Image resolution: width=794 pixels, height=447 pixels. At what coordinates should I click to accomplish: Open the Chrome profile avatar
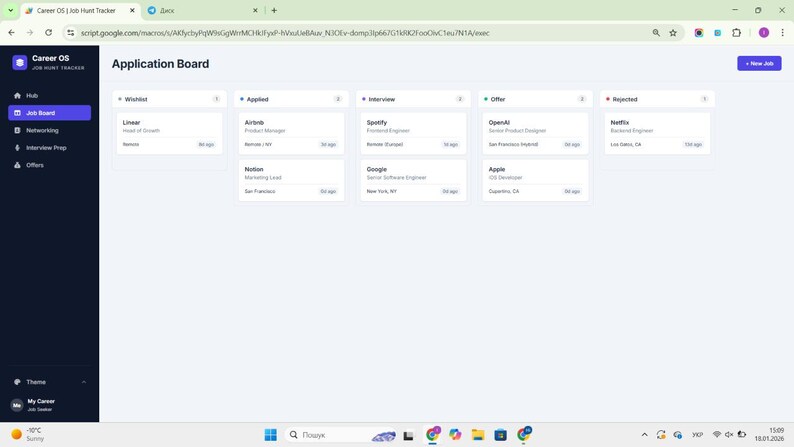coord(764,33)
